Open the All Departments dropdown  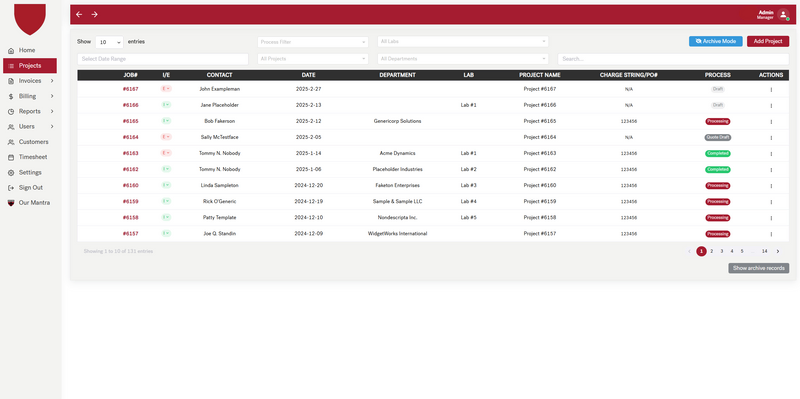463,59
